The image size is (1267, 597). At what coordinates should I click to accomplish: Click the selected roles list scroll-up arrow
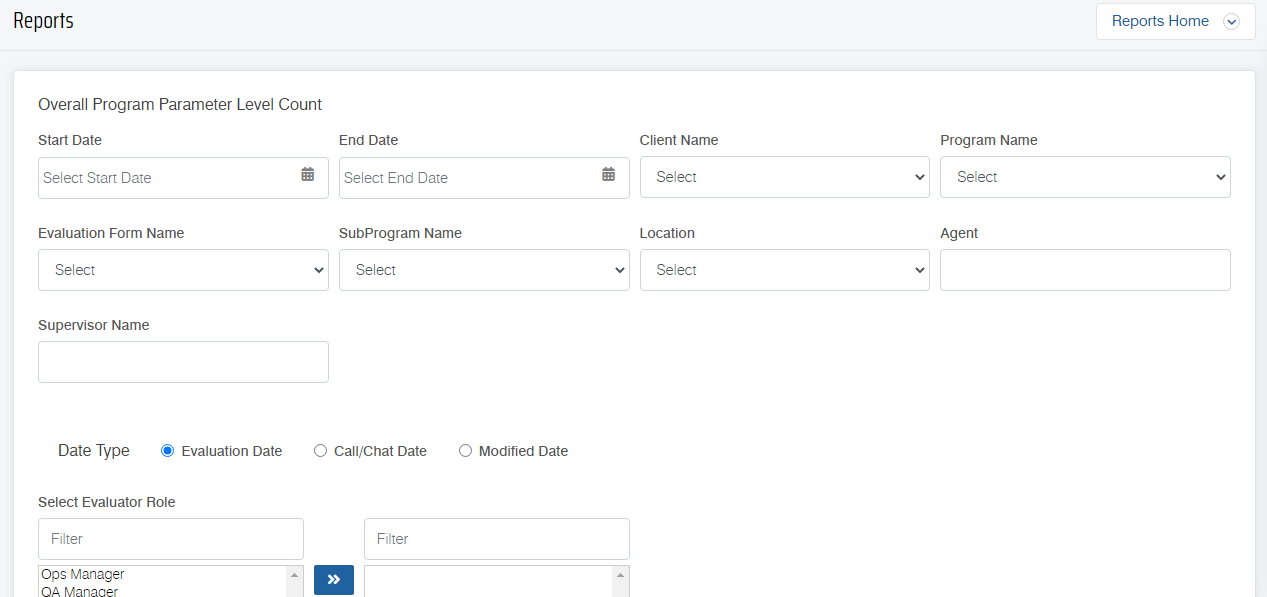(621, 575)
